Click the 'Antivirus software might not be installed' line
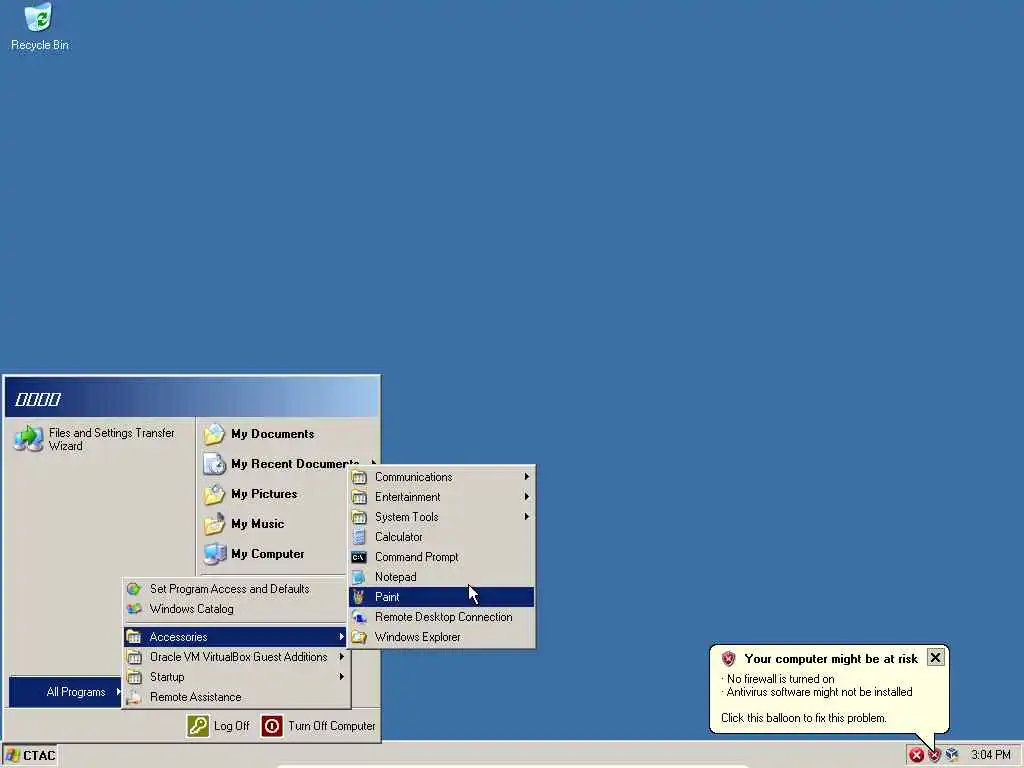Screen dimensions: 1024x768 point(819,692)
